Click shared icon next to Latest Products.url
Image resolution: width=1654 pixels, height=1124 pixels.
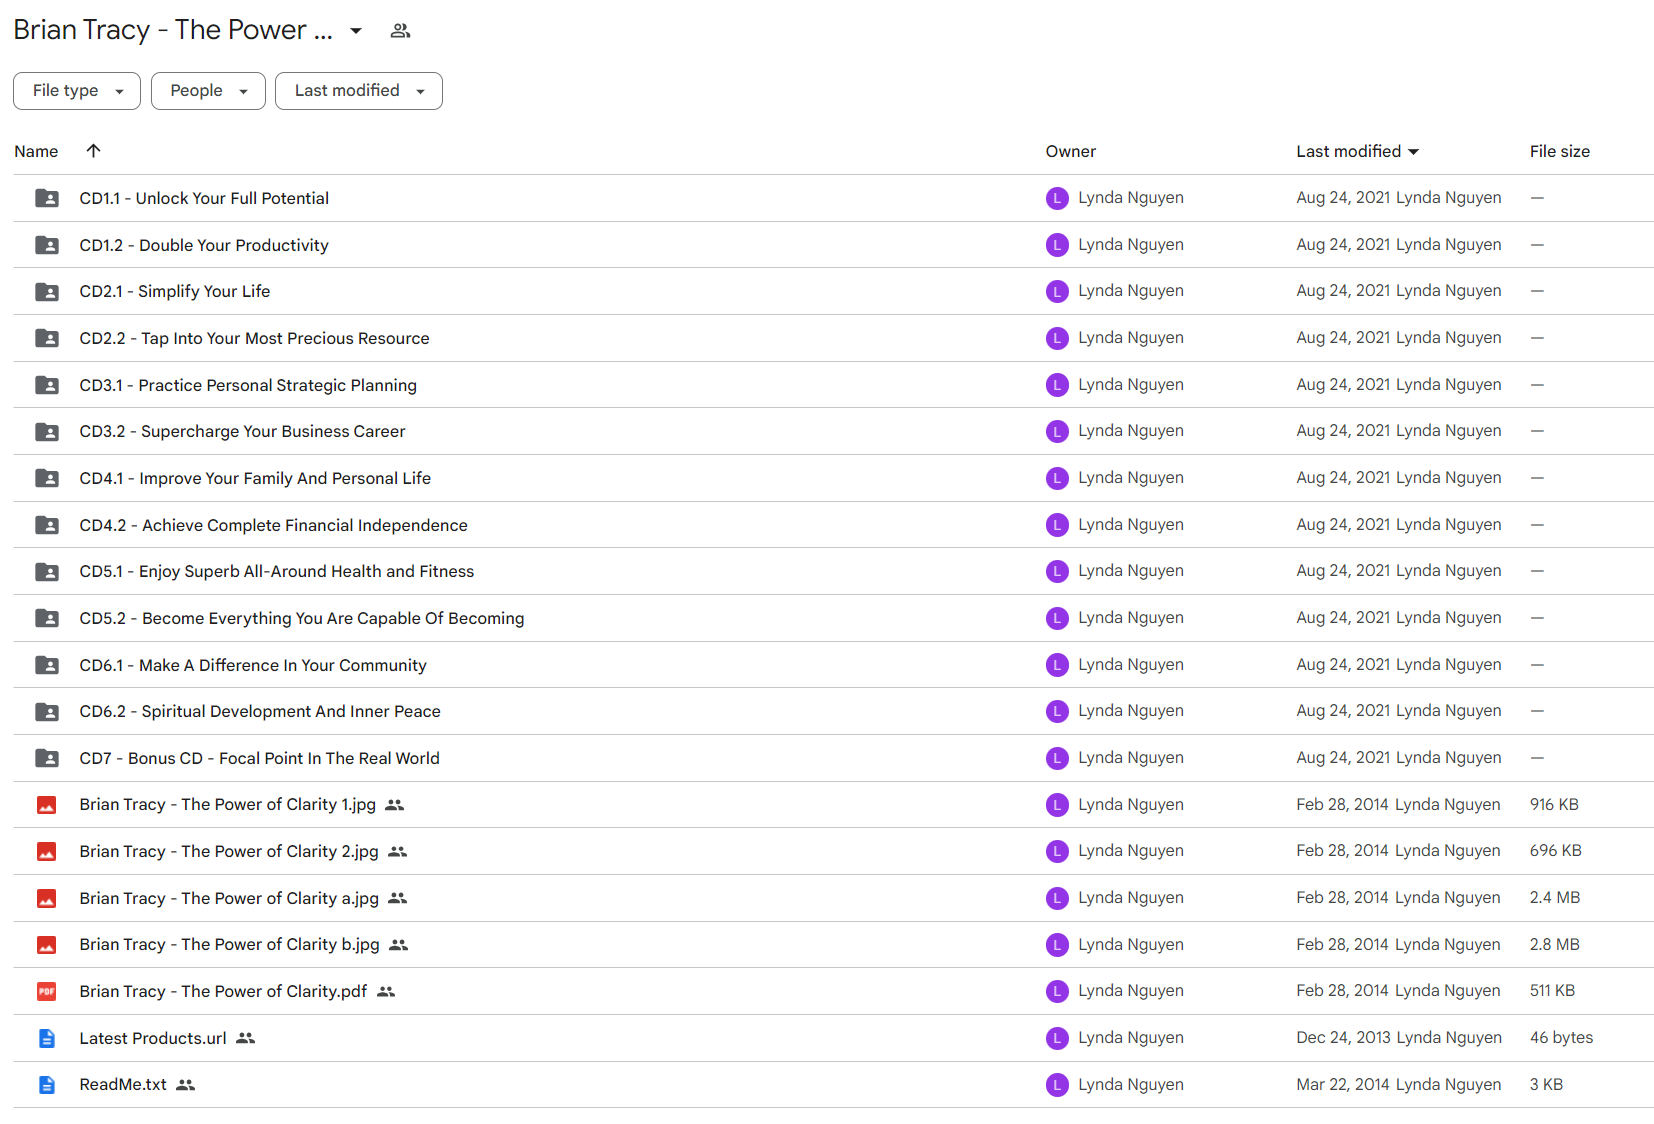(246, 1038)
